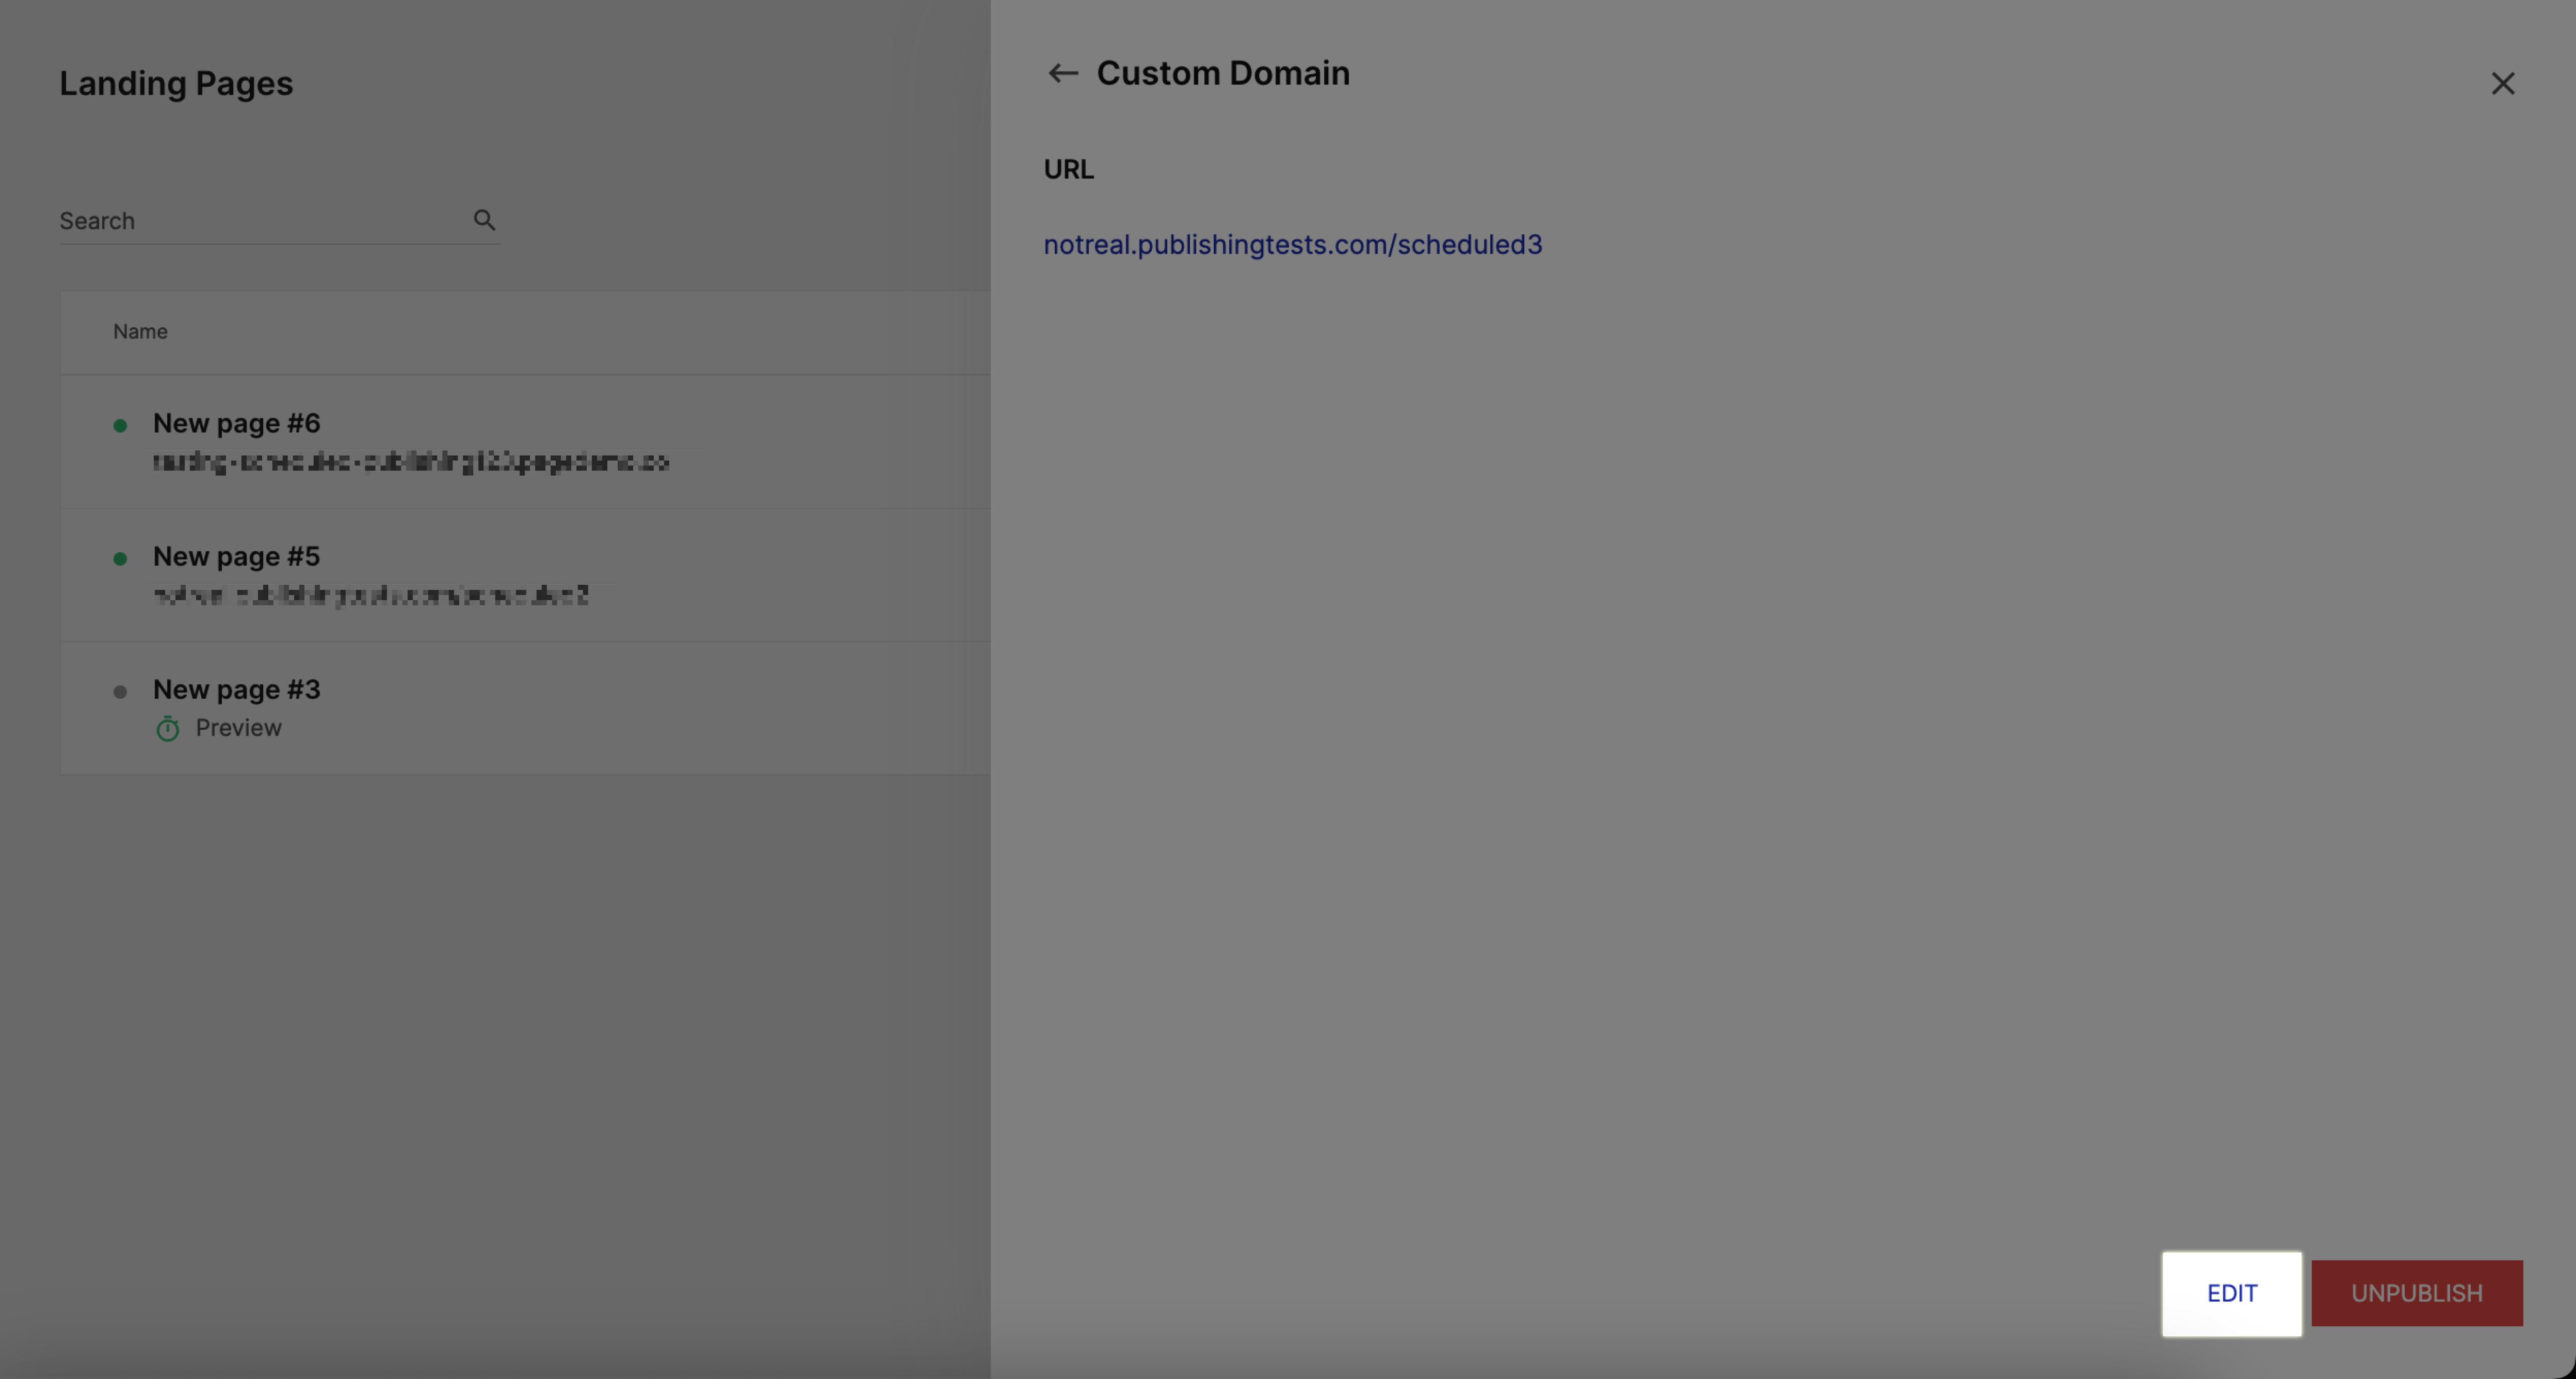2576x1379 pixels.
Task: Click the scheduled timer icon by Preview
Action: point(167,728)
